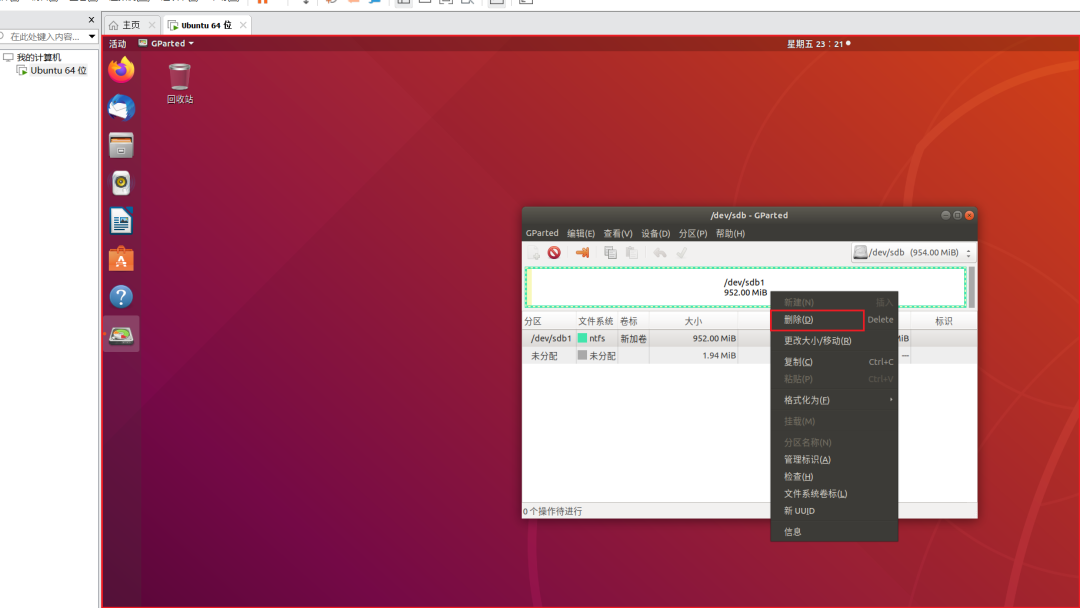
Task: Open the Files manager dock icon
Action: pyautogui.click(x=121, y=145)
